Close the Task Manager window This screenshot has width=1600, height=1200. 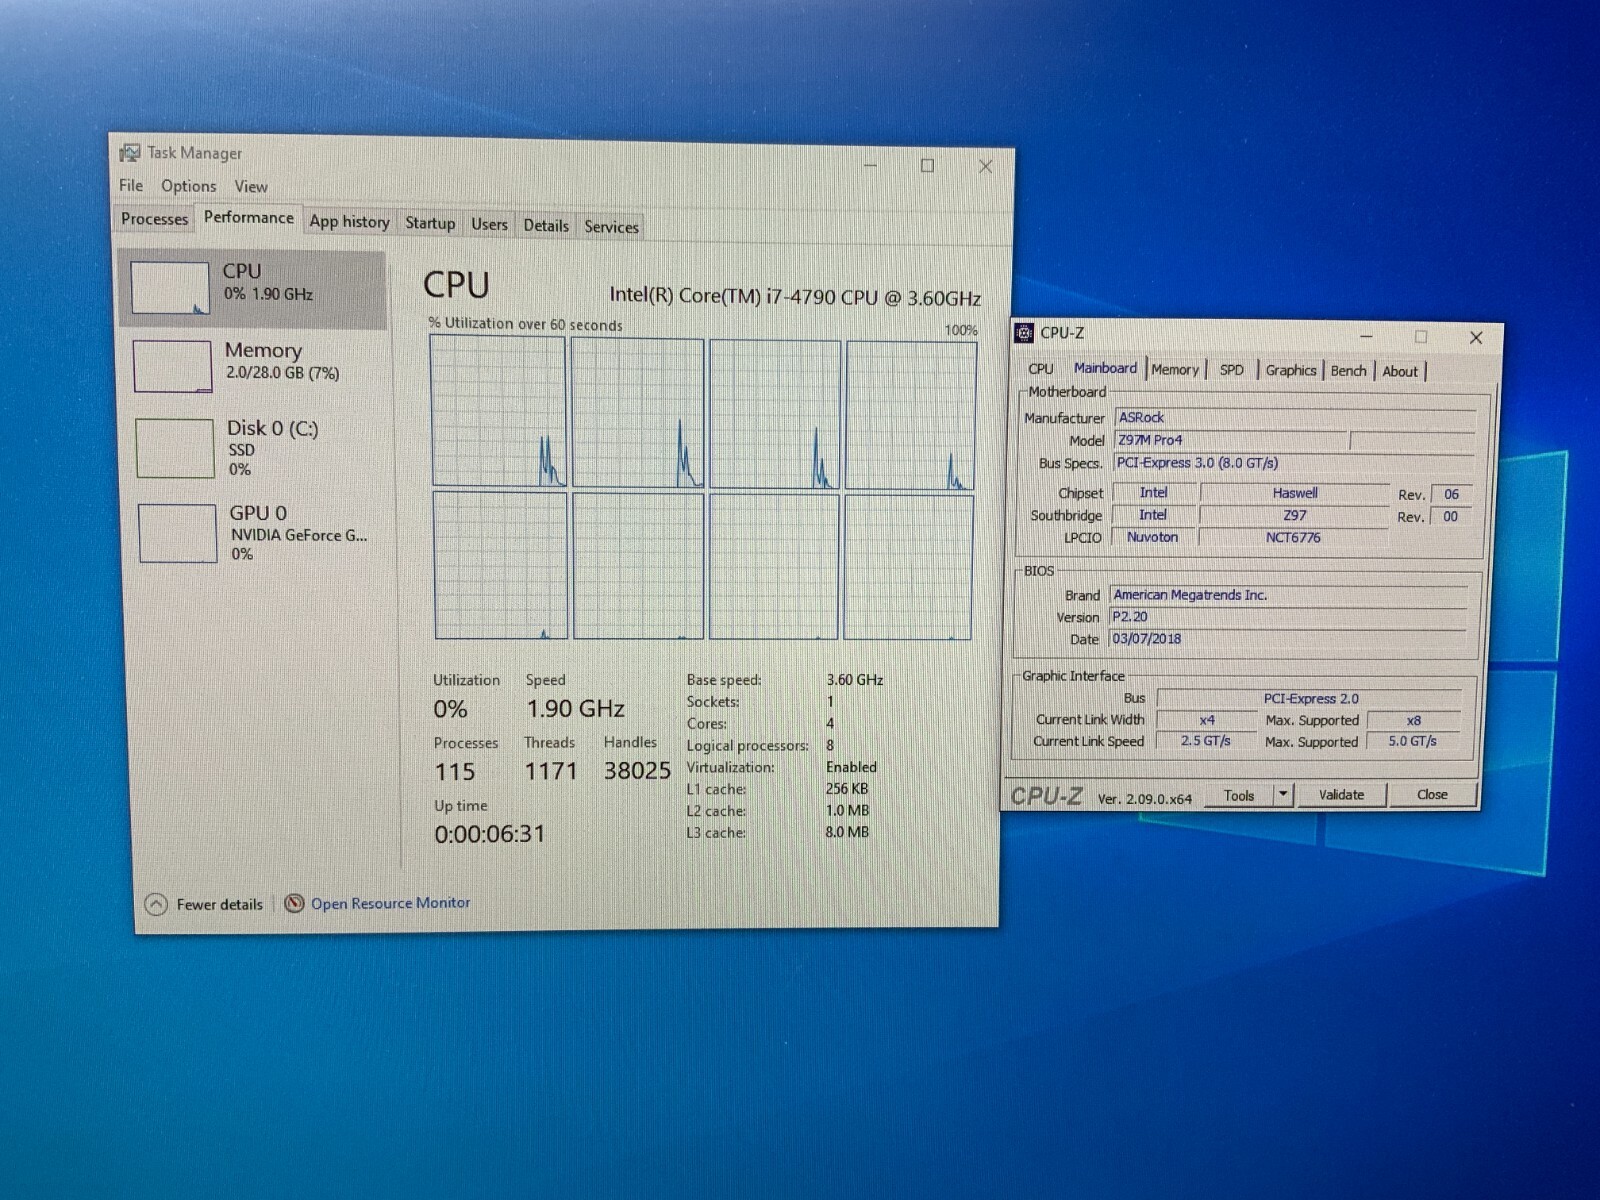point(985,167)
